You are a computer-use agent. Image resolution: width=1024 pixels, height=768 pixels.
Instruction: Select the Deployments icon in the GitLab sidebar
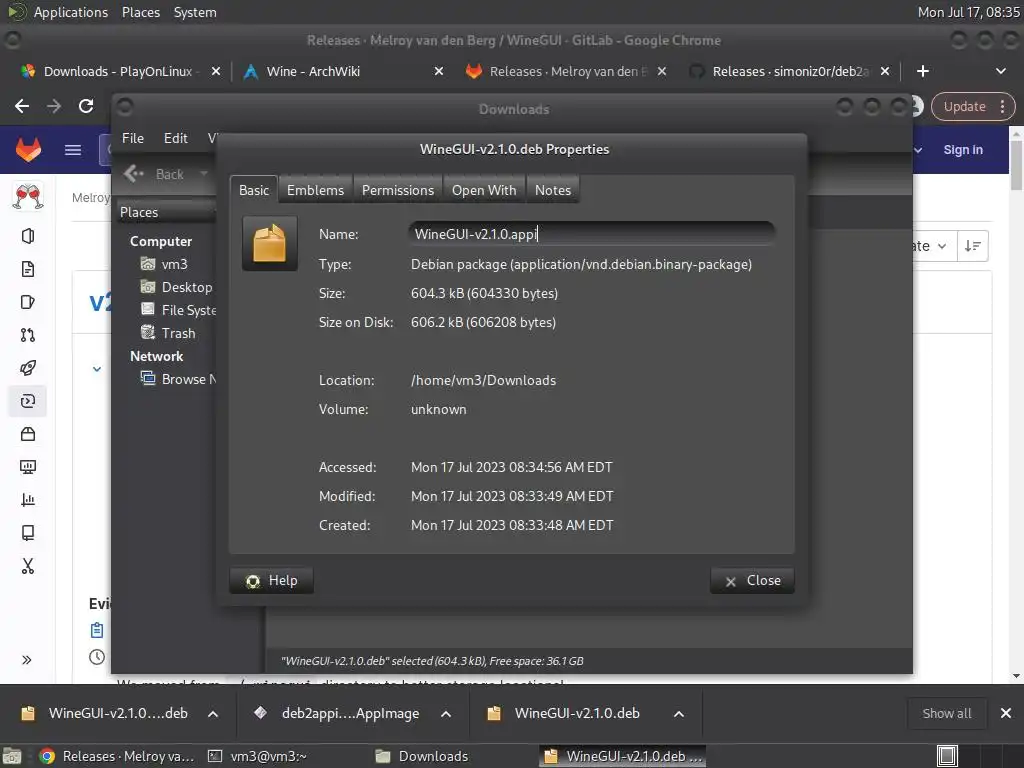27,401
